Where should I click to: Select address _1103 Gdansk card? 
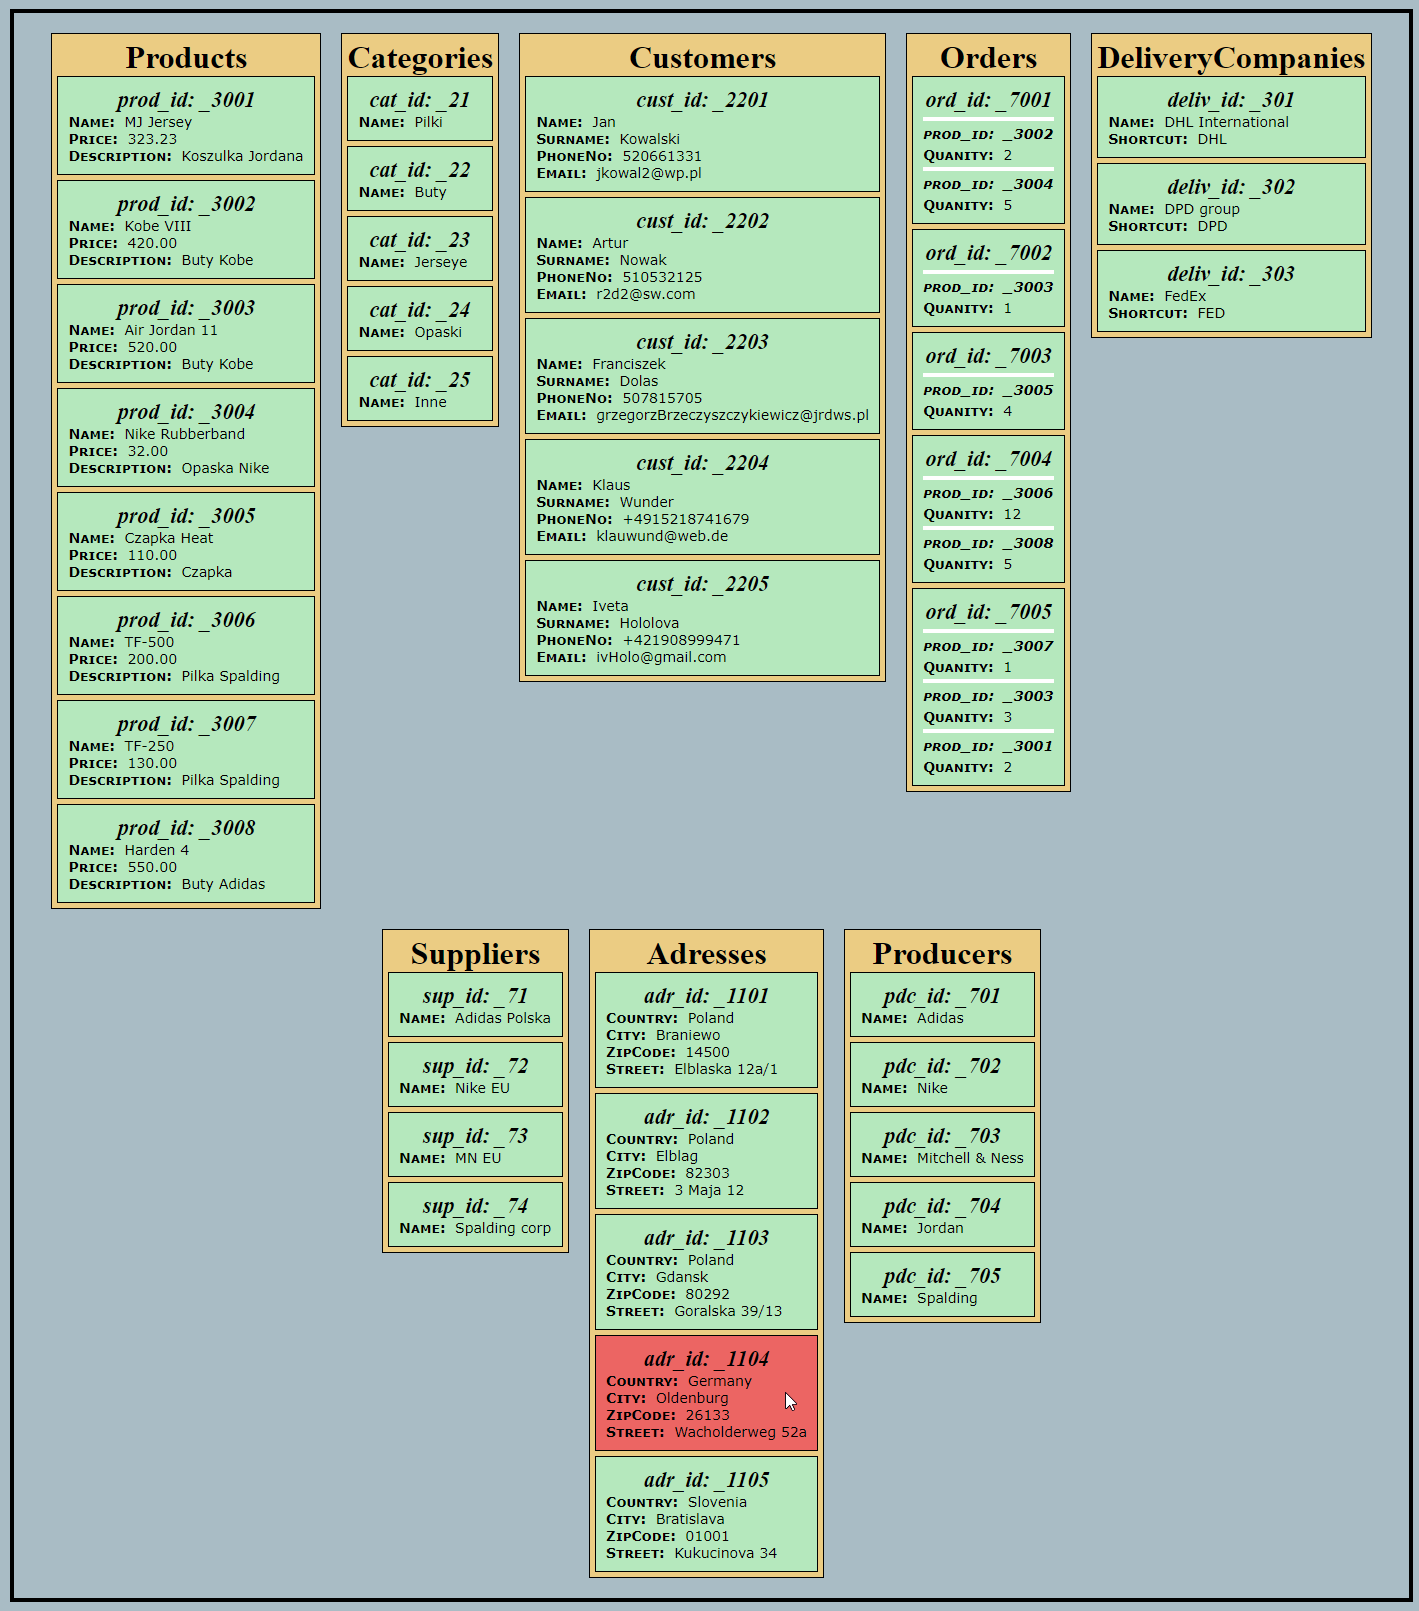point(706,1272)
